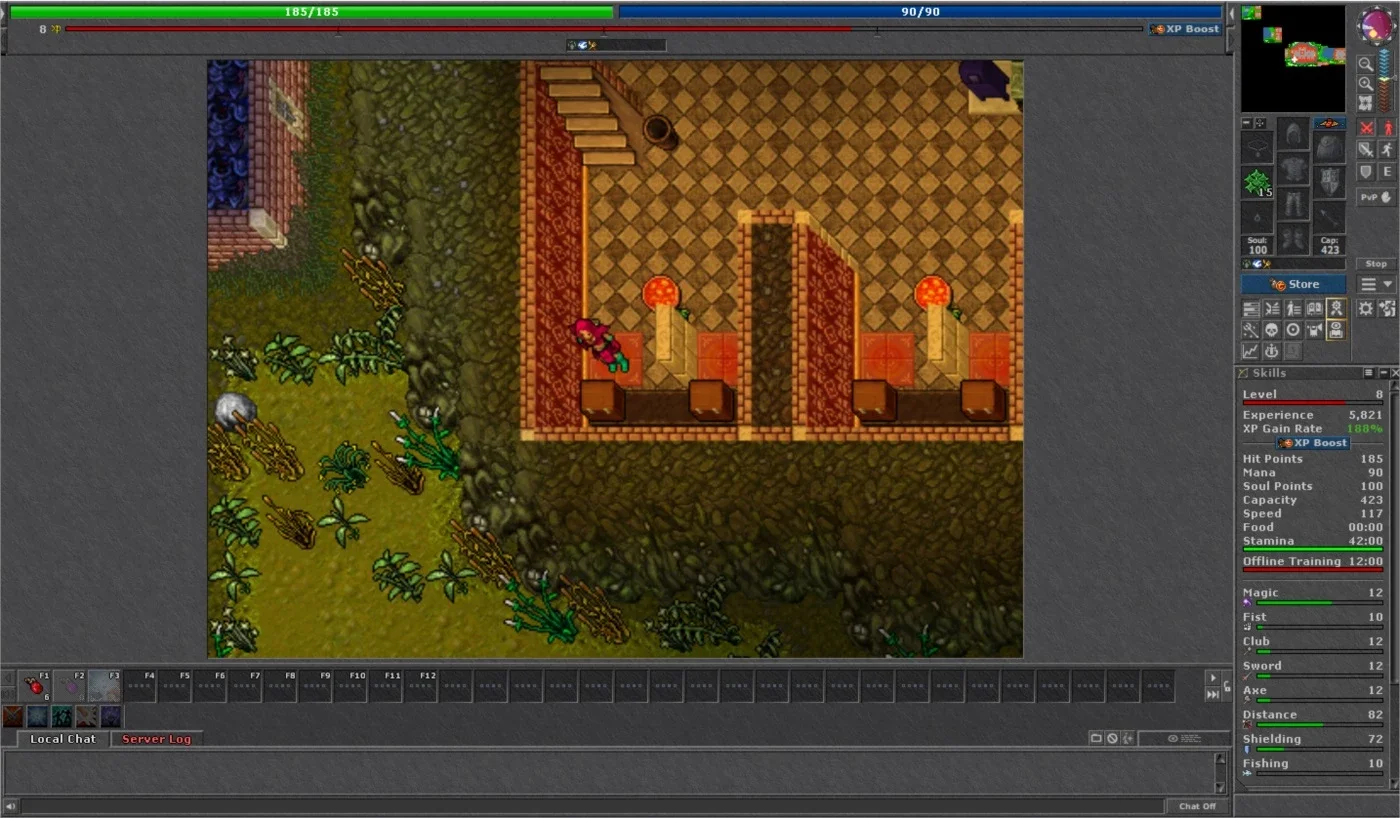The height and width of the screenshot is (818, 1400).
Task: Toggle the Chat Off button
Action: click(1197, 806)
